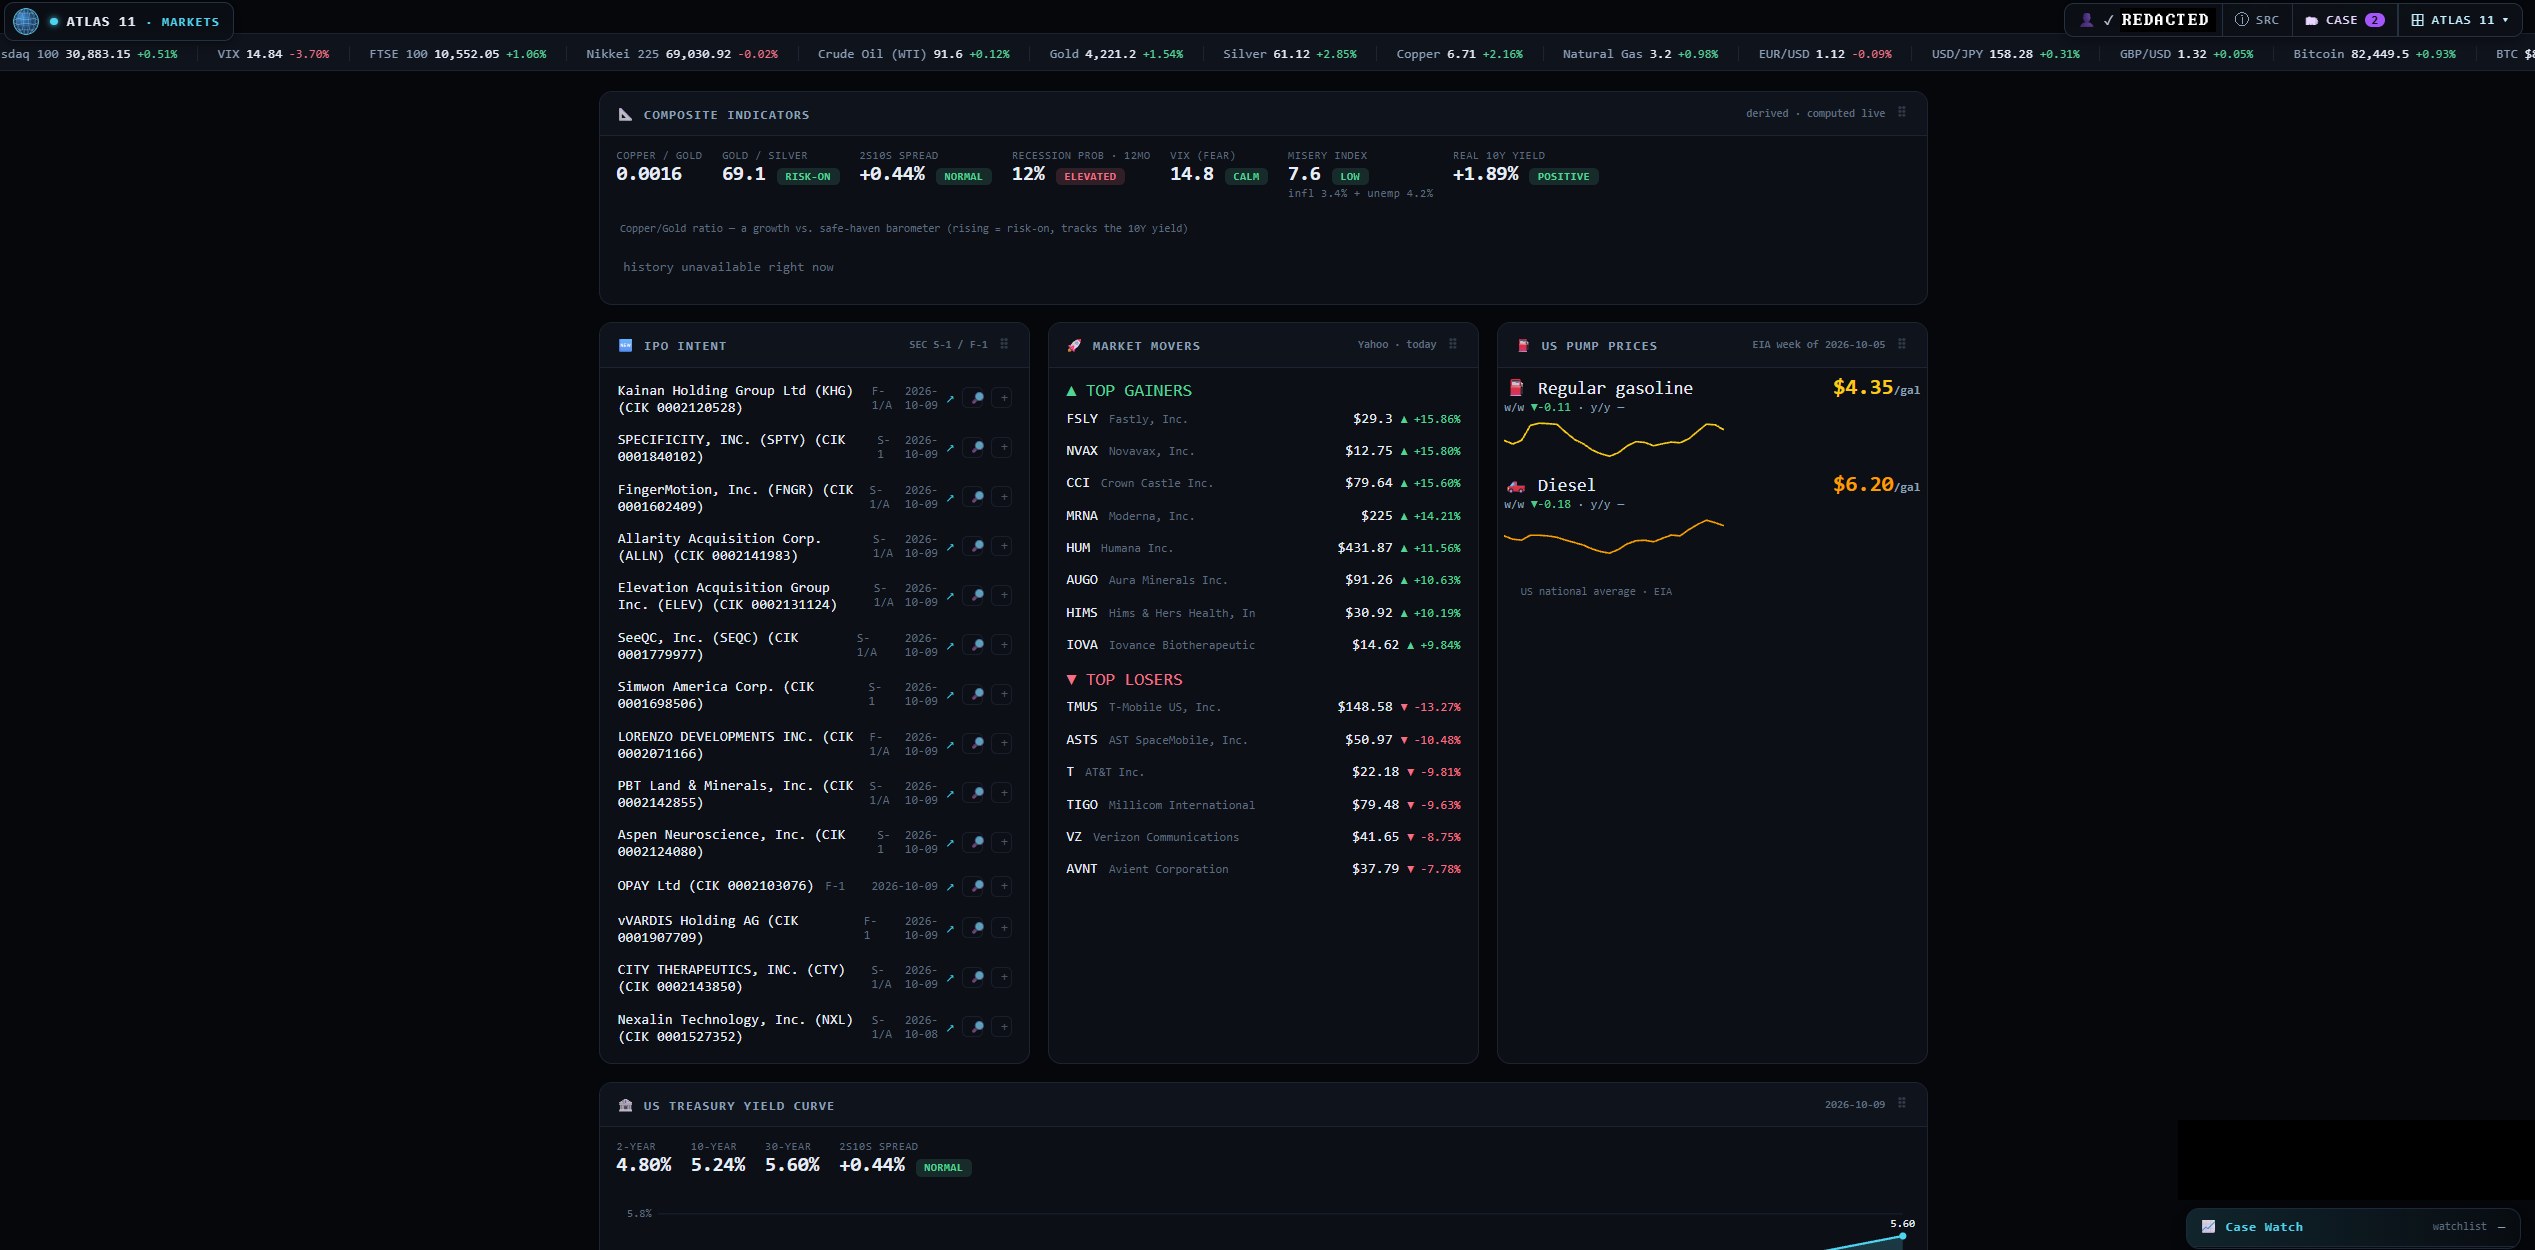
Task: Open FSLY Fastly, Inc. gainer row
Action: coord(1263,419)
